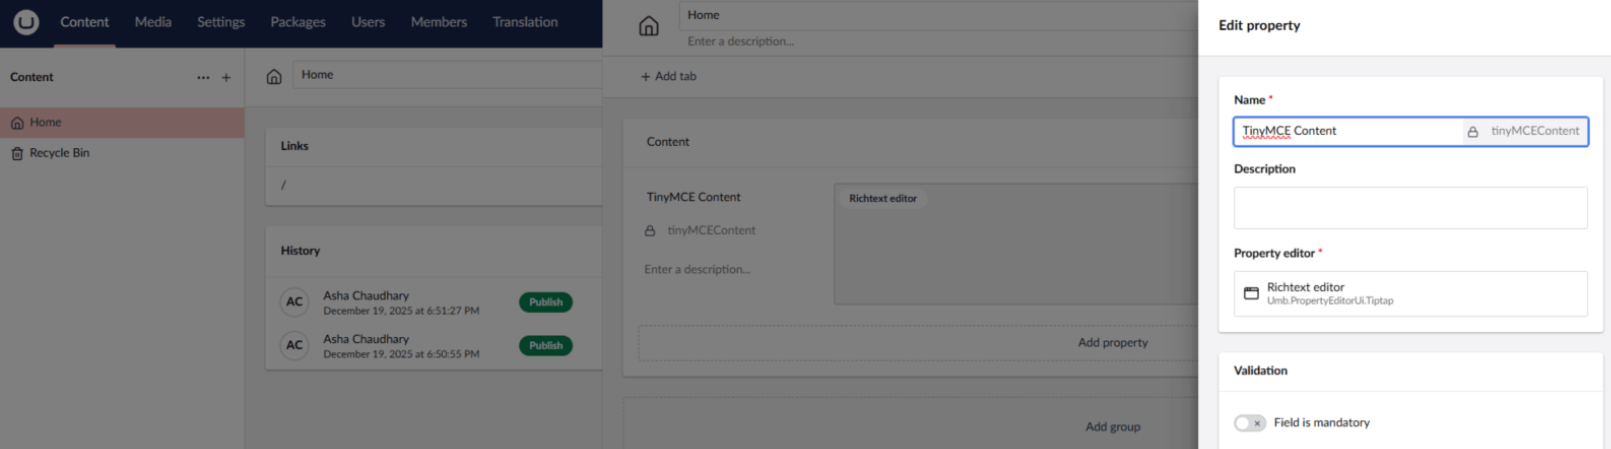Click Publish tag for 6:51:27 PM entry
Image resolution: width=1611 pixels, height=449 pixels.
point(545,302)
